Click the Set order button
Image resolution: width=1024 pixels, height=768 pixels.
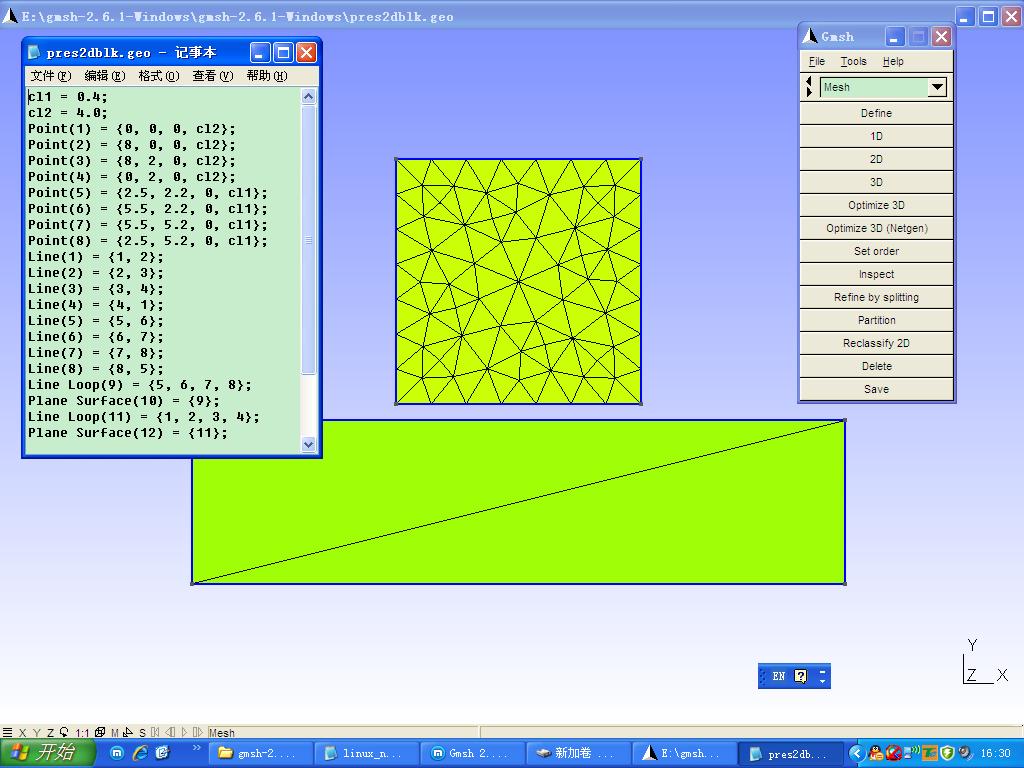coord(876,251)
